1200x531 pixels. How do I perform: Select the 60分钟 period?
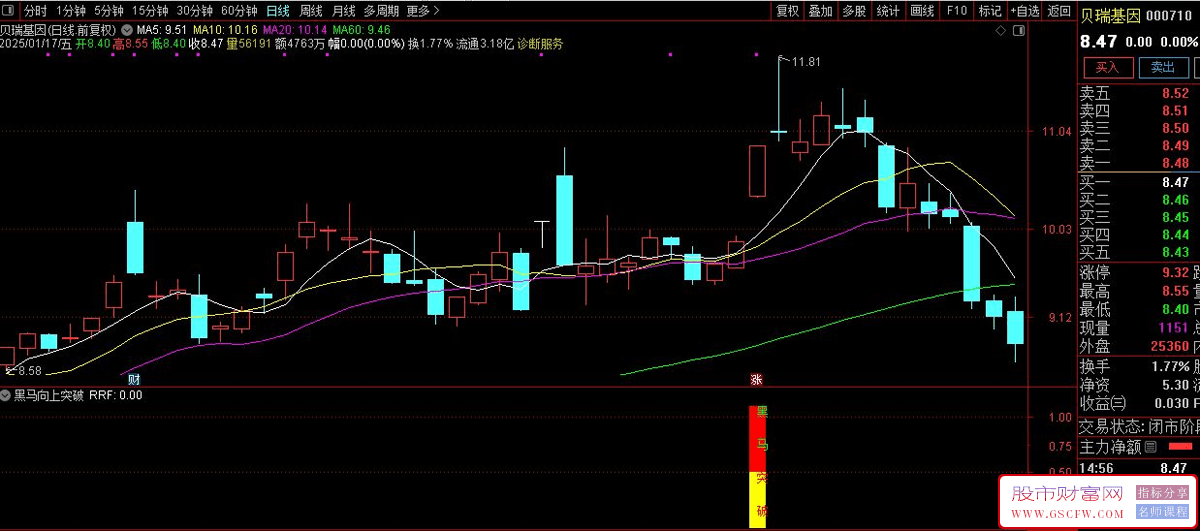[239, 11]
